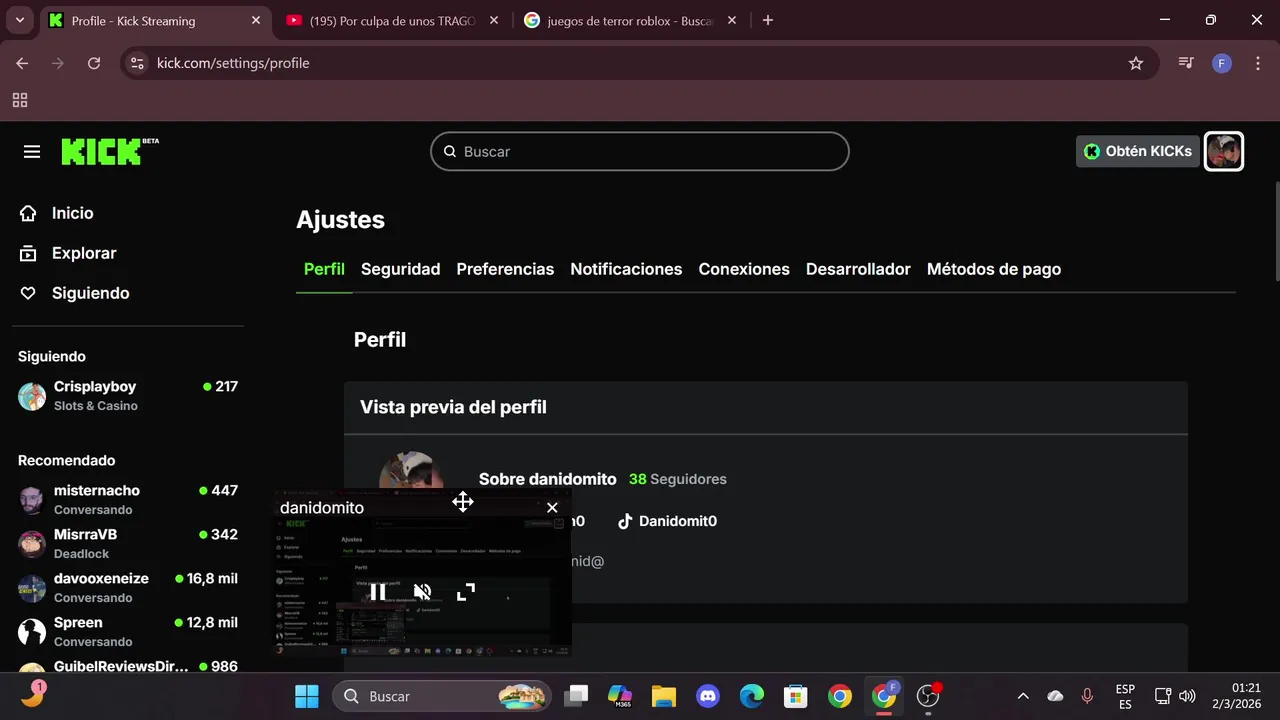The image size is (1280, 720).
Task: Select the Perfil settings tab
Action: [x=324, y=269]
